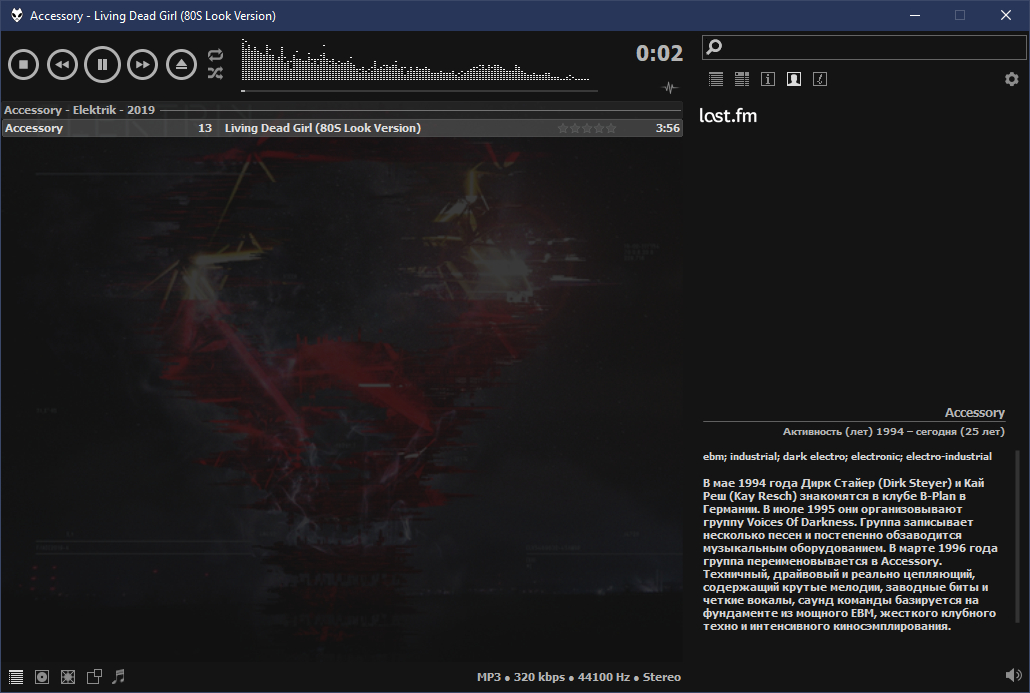The image size is (1030, 693).
Task: Minimize the player window
Action: tap(914, 15)
